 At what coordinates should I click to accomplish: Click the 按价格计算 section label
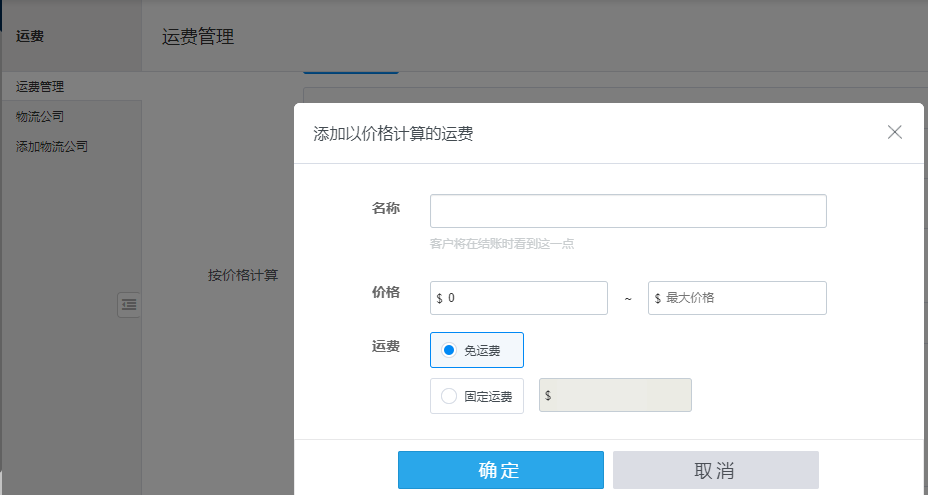click(243, 275)
